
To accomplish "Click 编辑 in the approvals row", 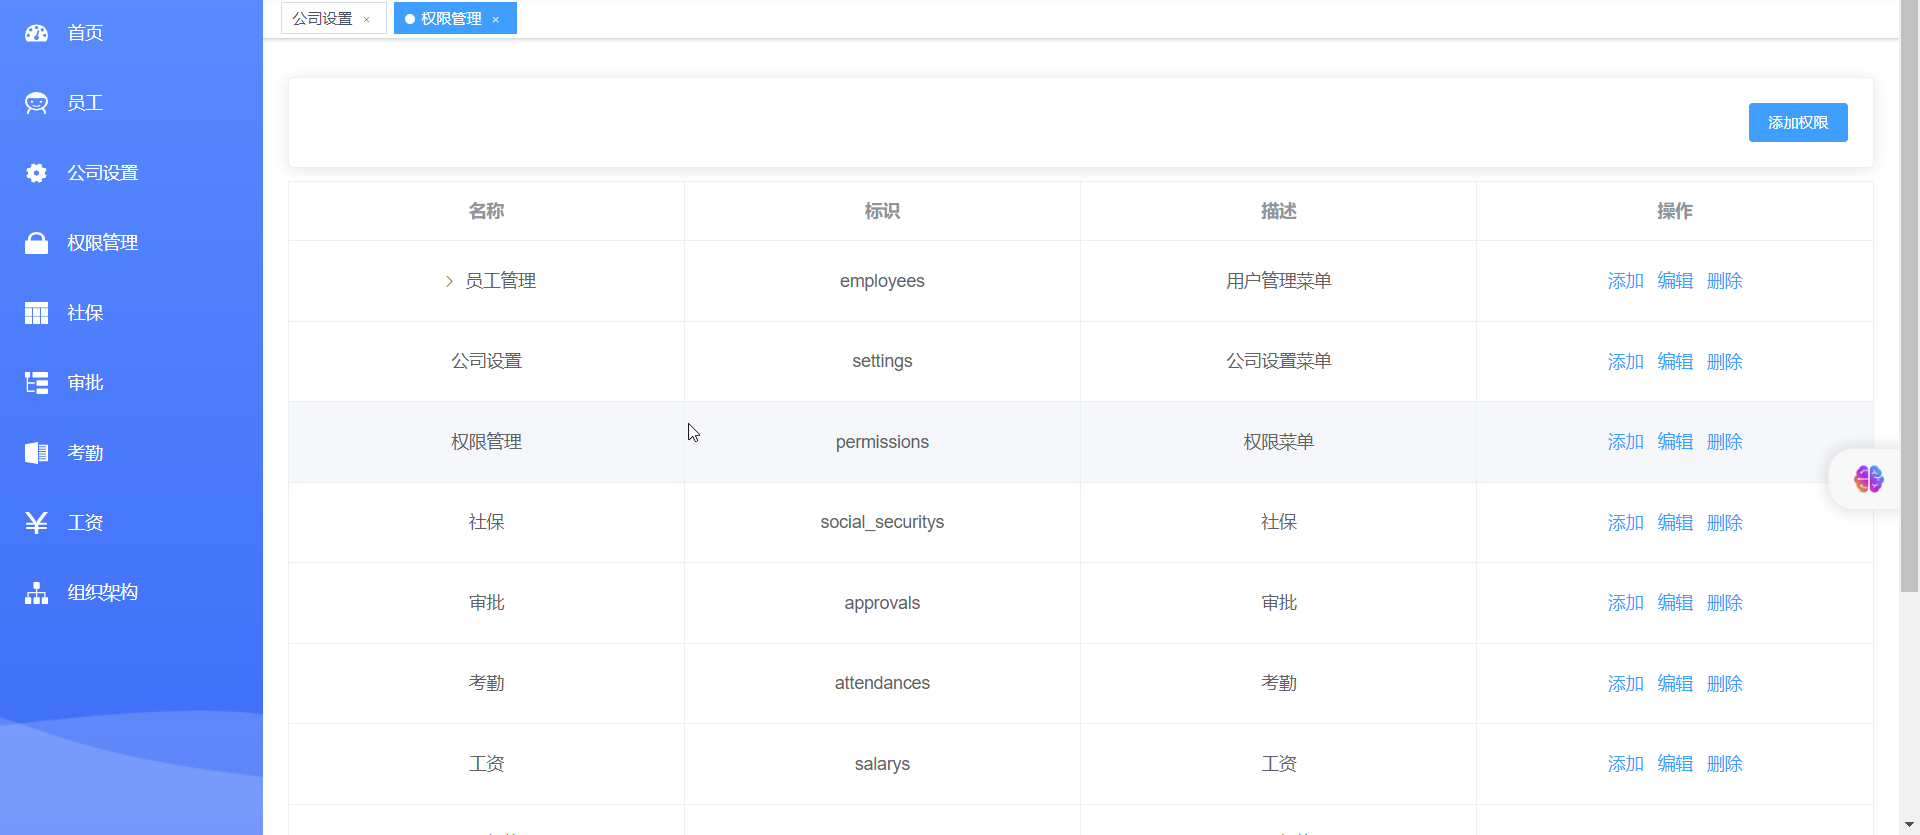I will tap(1675, 603).
